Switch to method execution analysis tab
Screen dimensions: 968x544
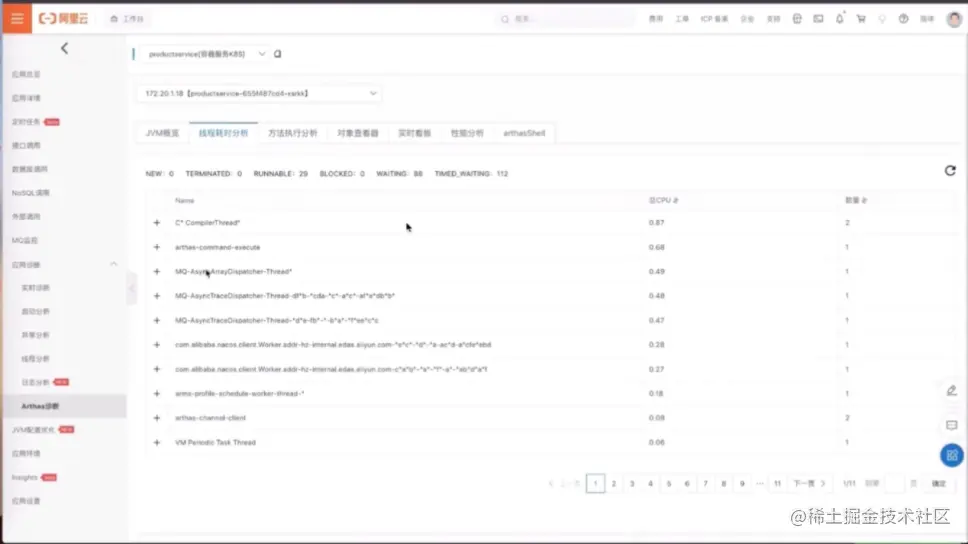pyautogui.click(x=293, y=133)
